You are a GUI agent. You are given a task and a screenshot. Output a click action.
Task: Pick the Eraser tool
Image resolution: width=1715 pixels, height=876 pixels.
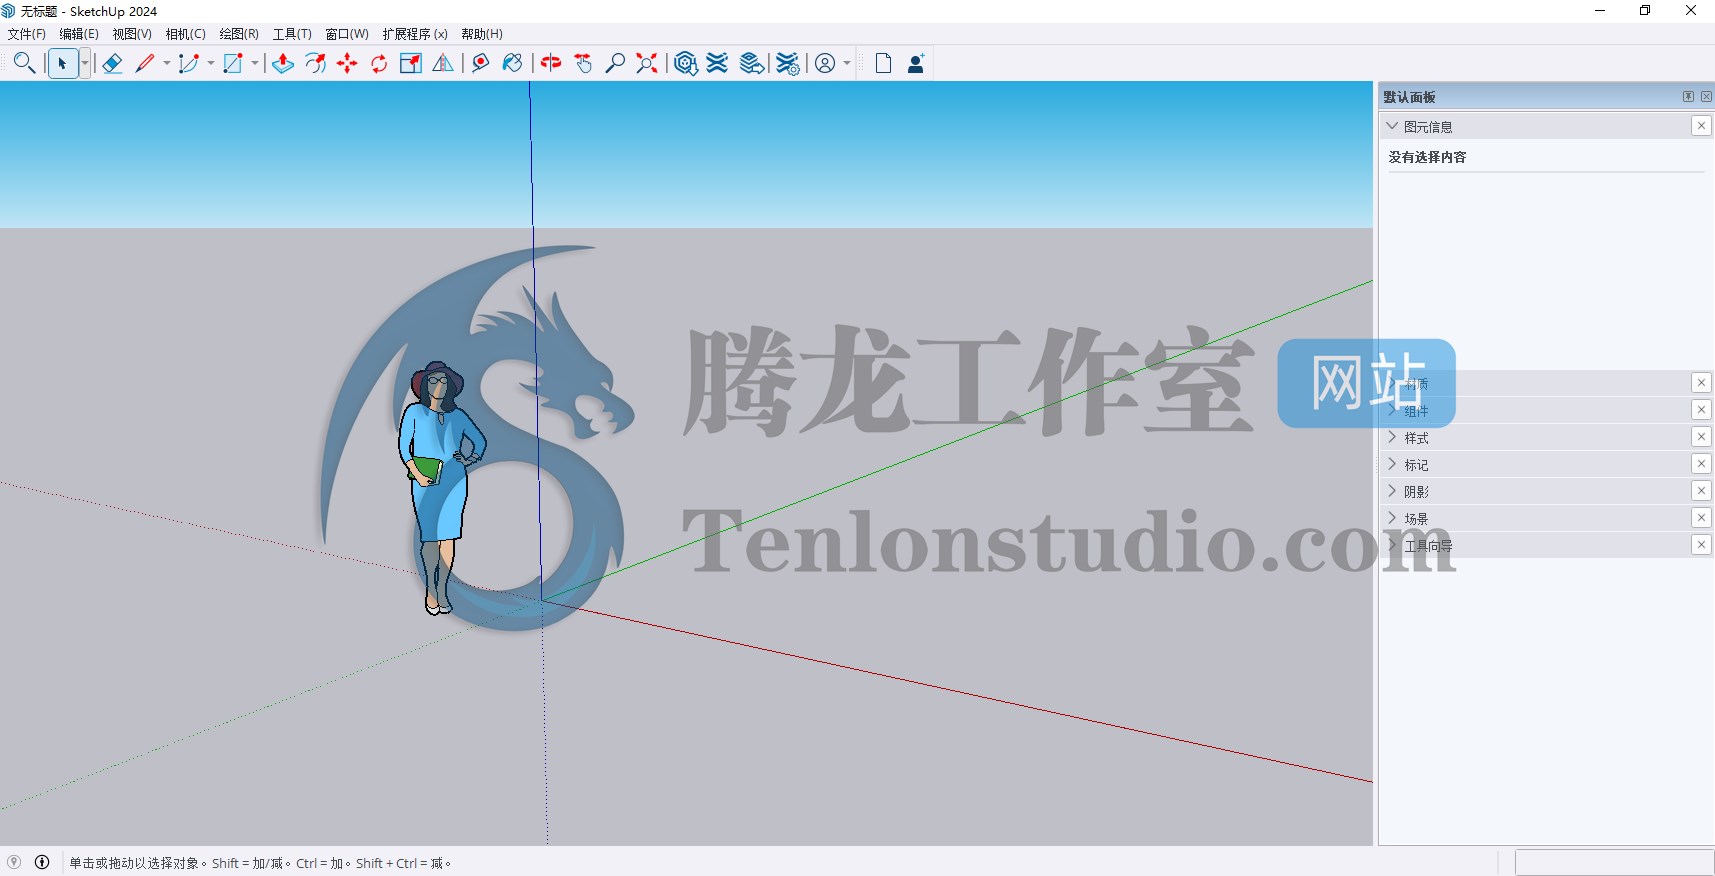(x=112, y=63)
